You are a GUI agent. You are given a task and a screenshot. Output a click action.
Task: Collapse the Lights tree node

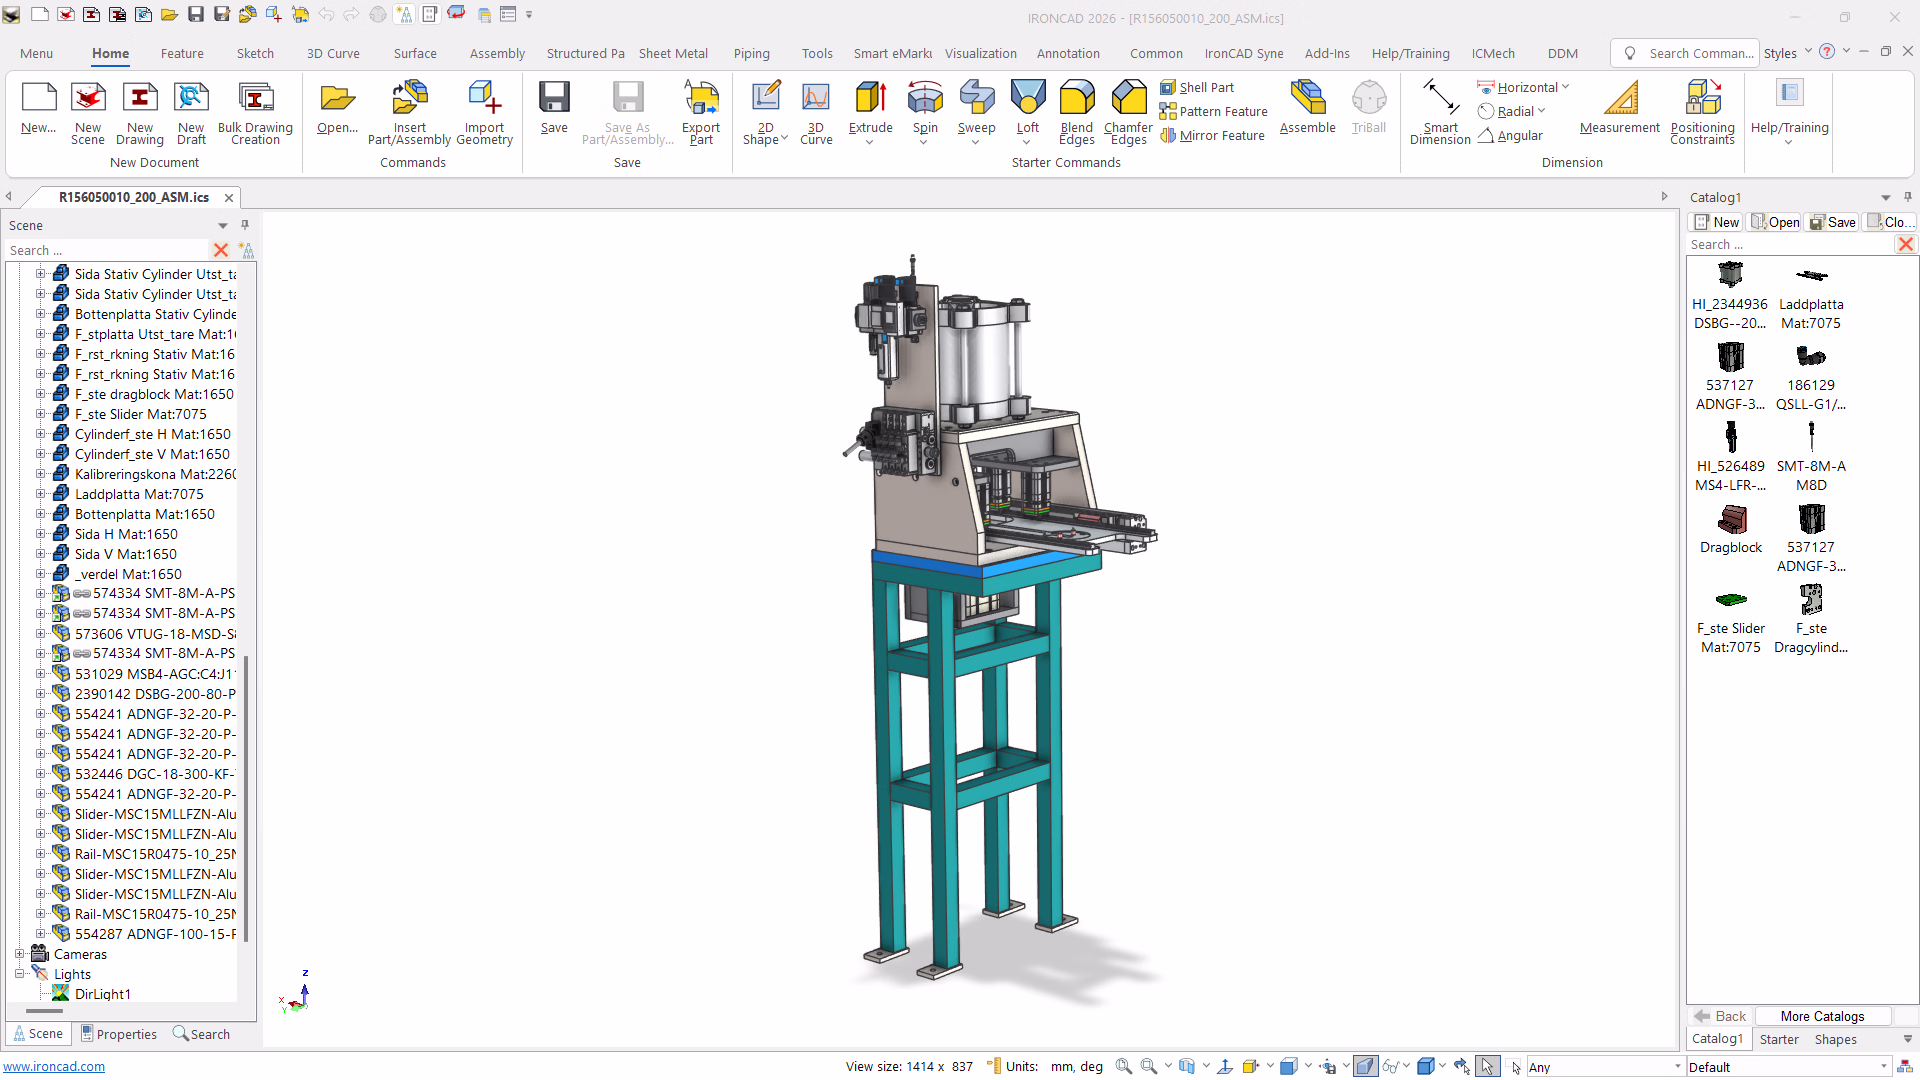(x=19, y=974)
